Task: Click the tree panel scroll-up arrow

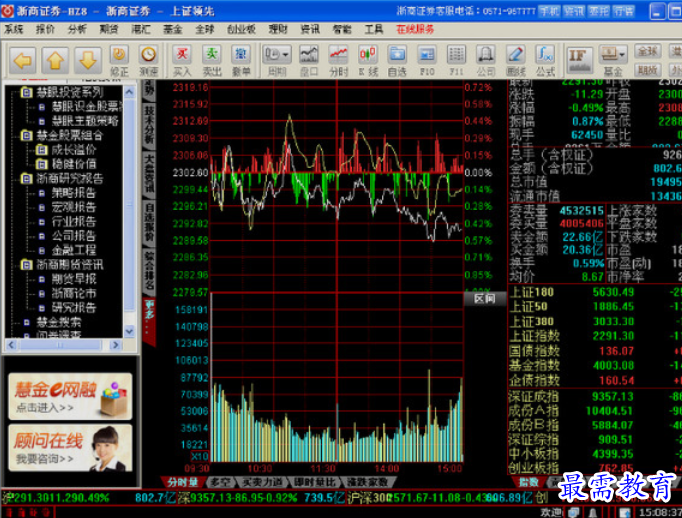Action: [129, 92]
